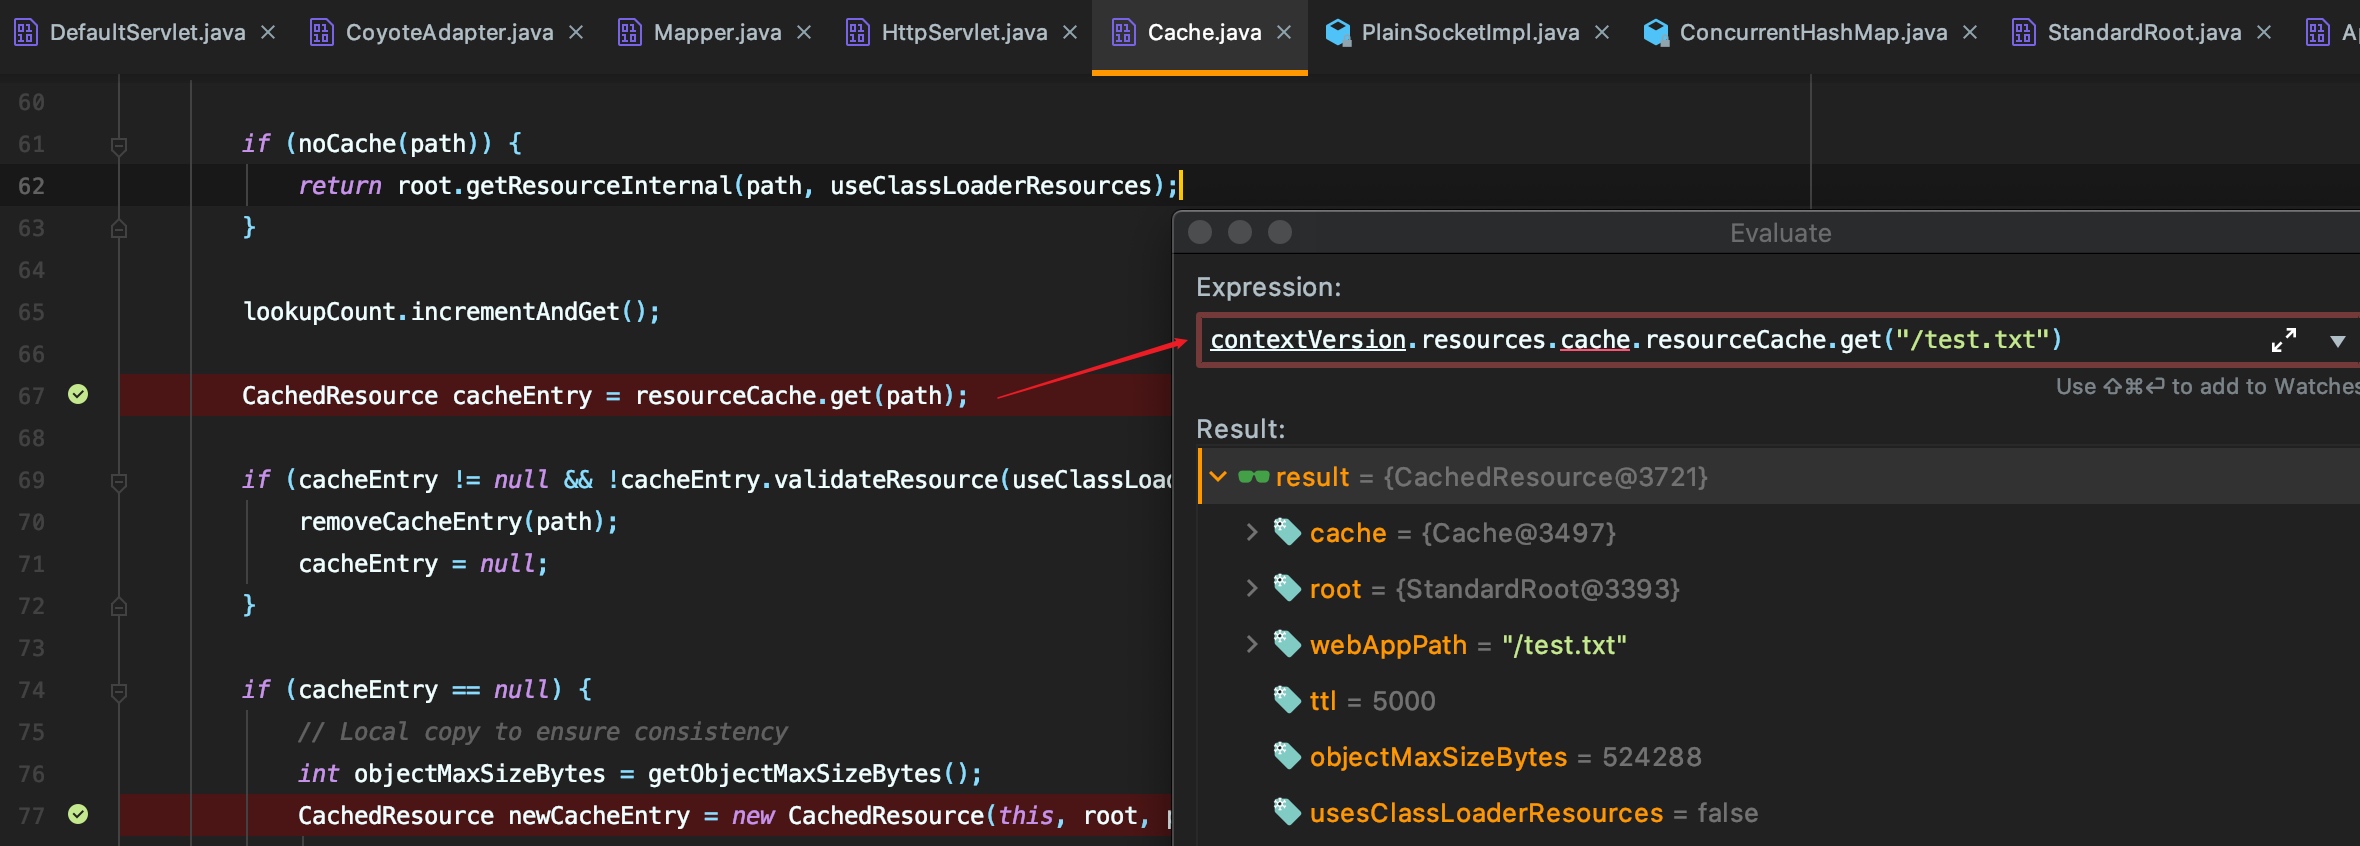Toggle the breakpoint on line 77

coord(78,814)
